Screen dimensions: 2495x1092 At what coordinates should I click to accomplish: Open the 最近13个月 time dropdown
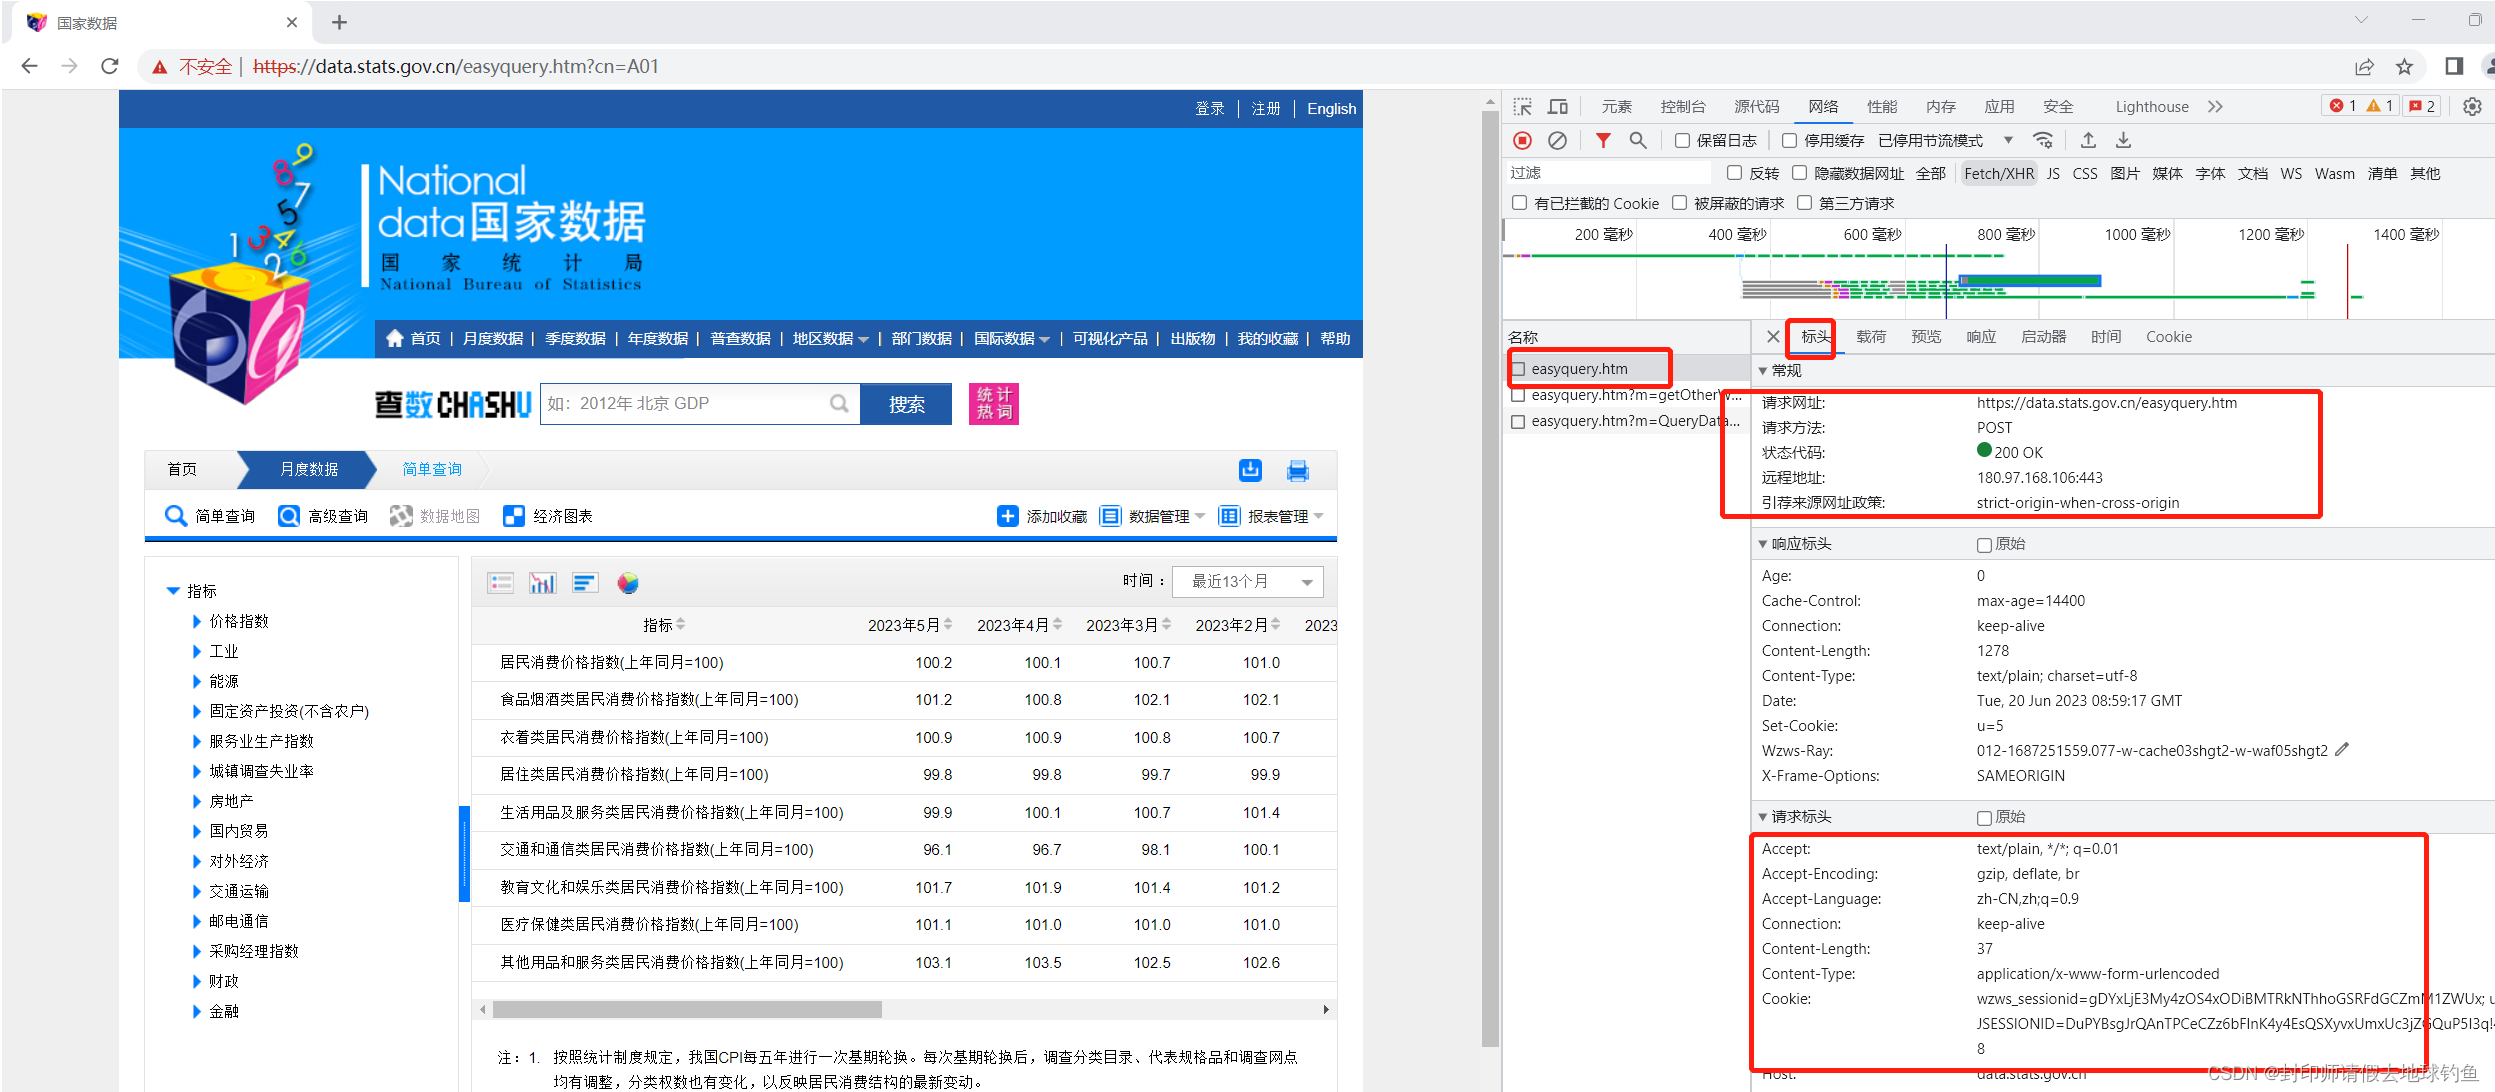pos(1248,582)
